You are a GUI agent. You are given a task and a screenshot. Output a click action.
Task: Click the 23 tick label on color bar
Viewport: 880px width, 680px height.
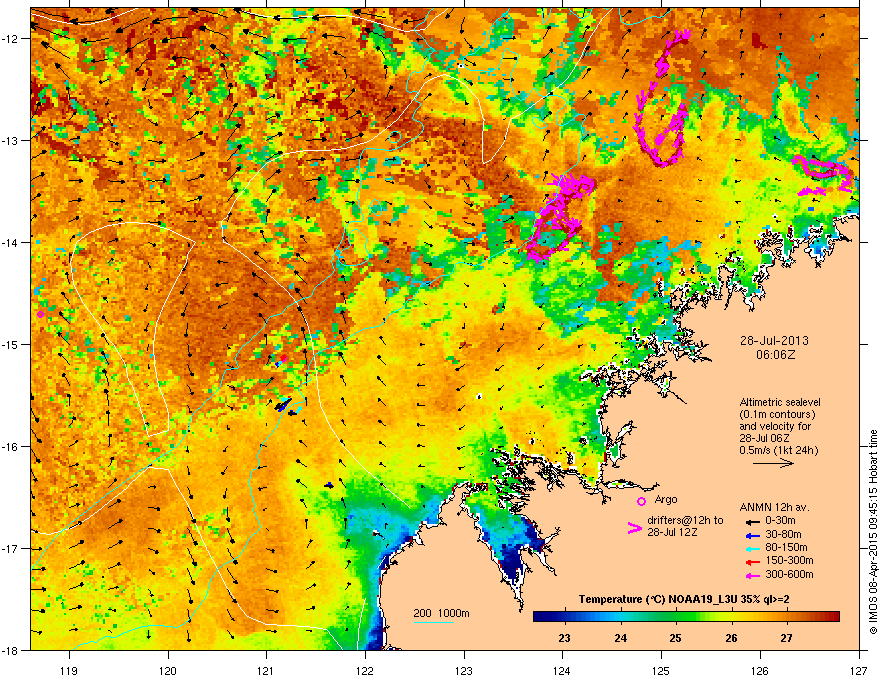point(565,638)
